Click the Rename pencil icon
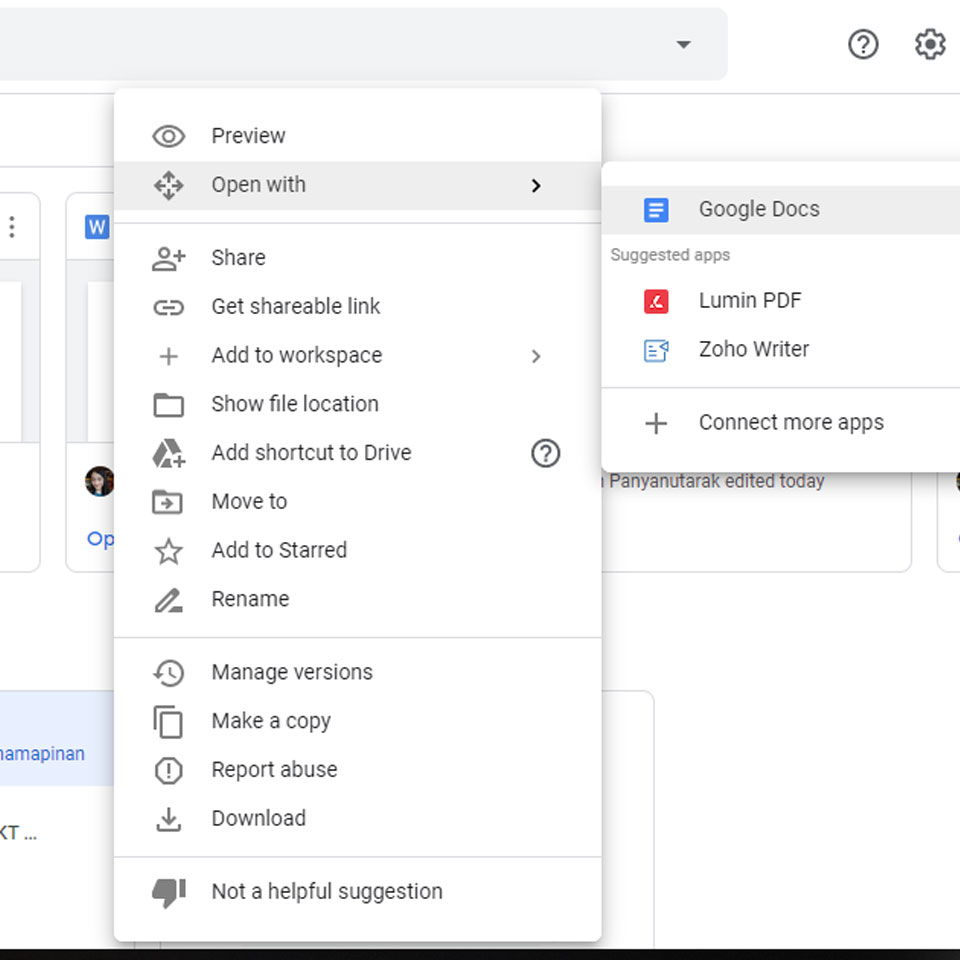The width and height of the screenshot is (960, 960). coord(168,600)
